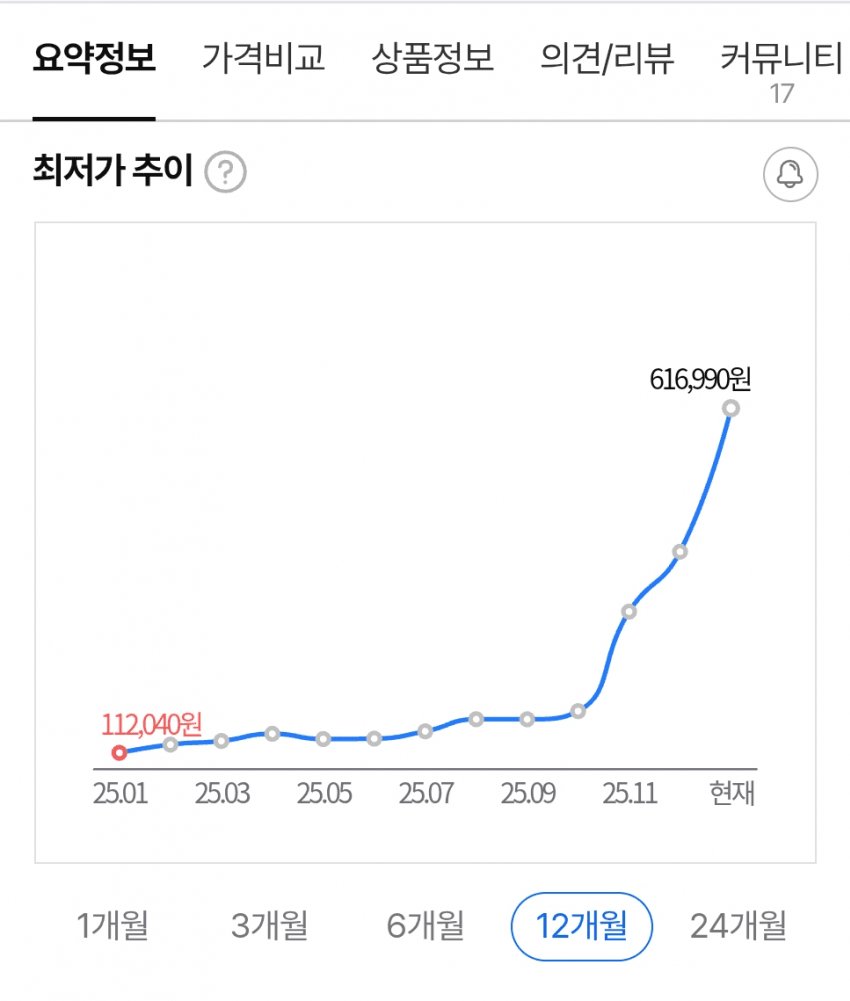Switch chart to 24개월 period

(738, 926)
